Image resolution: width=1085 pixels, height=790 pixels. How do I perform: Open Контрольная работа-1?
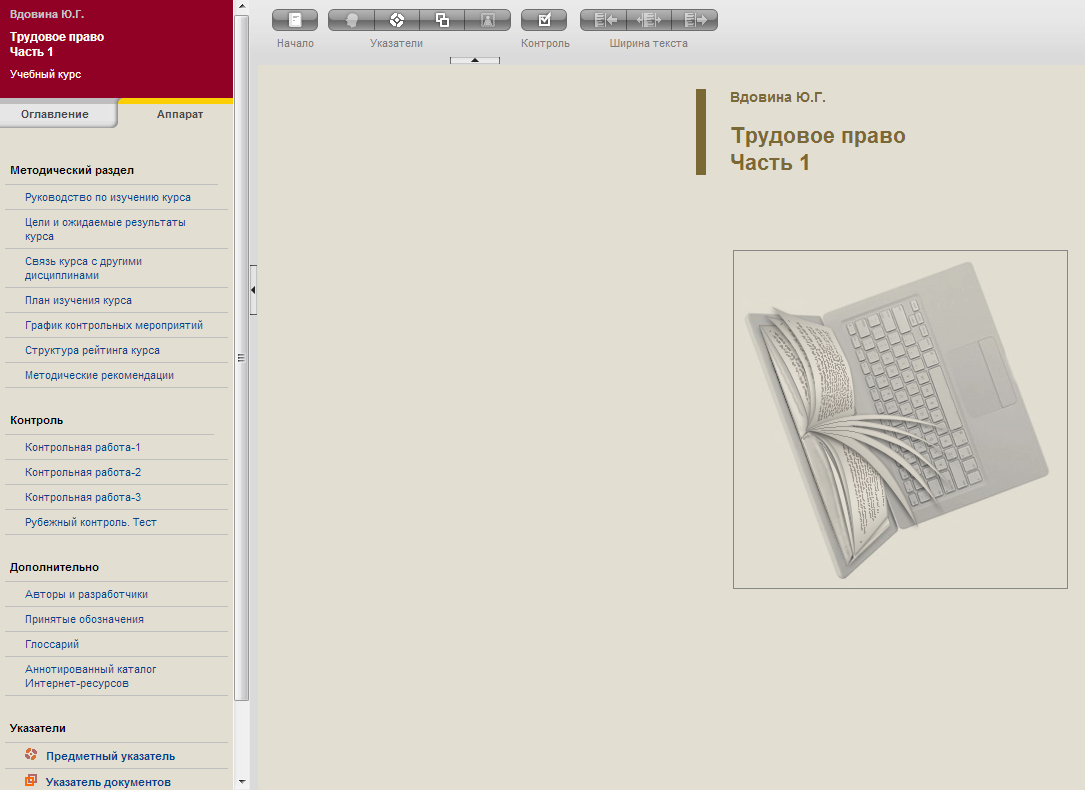[83, 447]
